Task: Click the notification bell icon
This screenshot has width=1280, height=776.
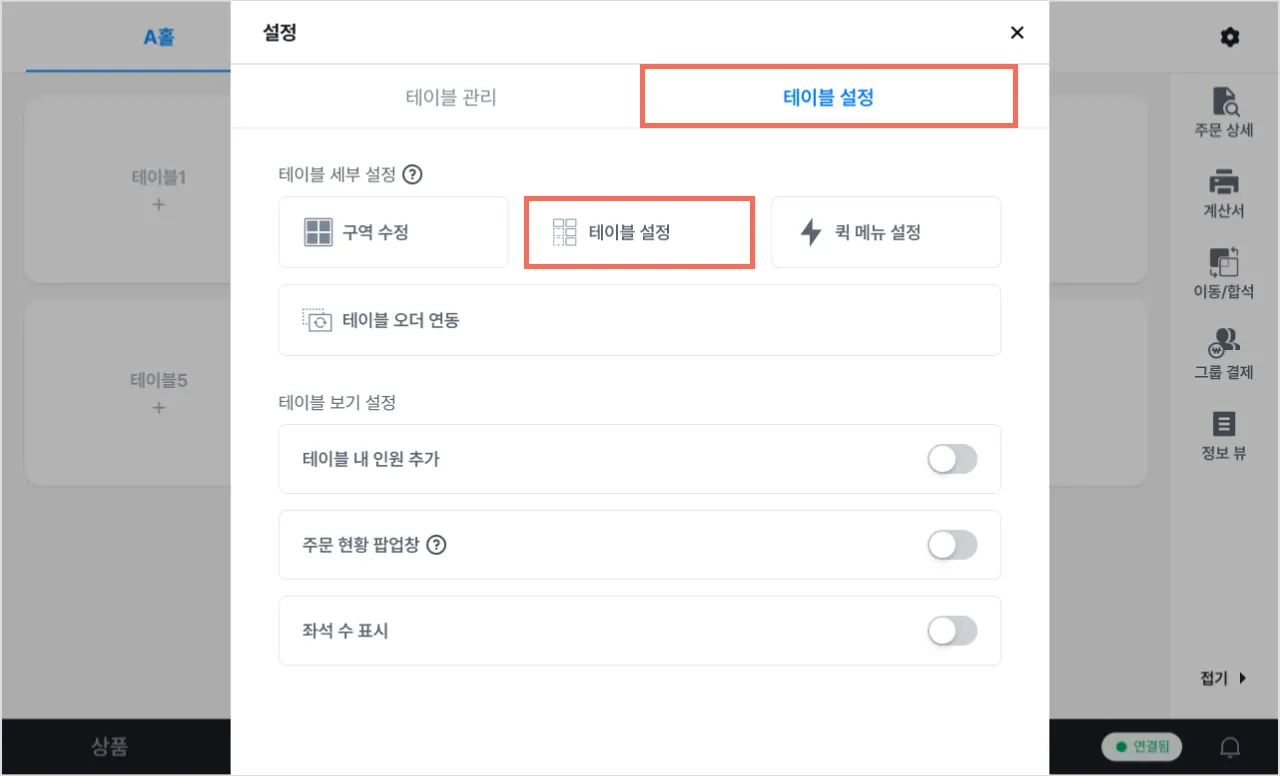Action: [1230, 747]
